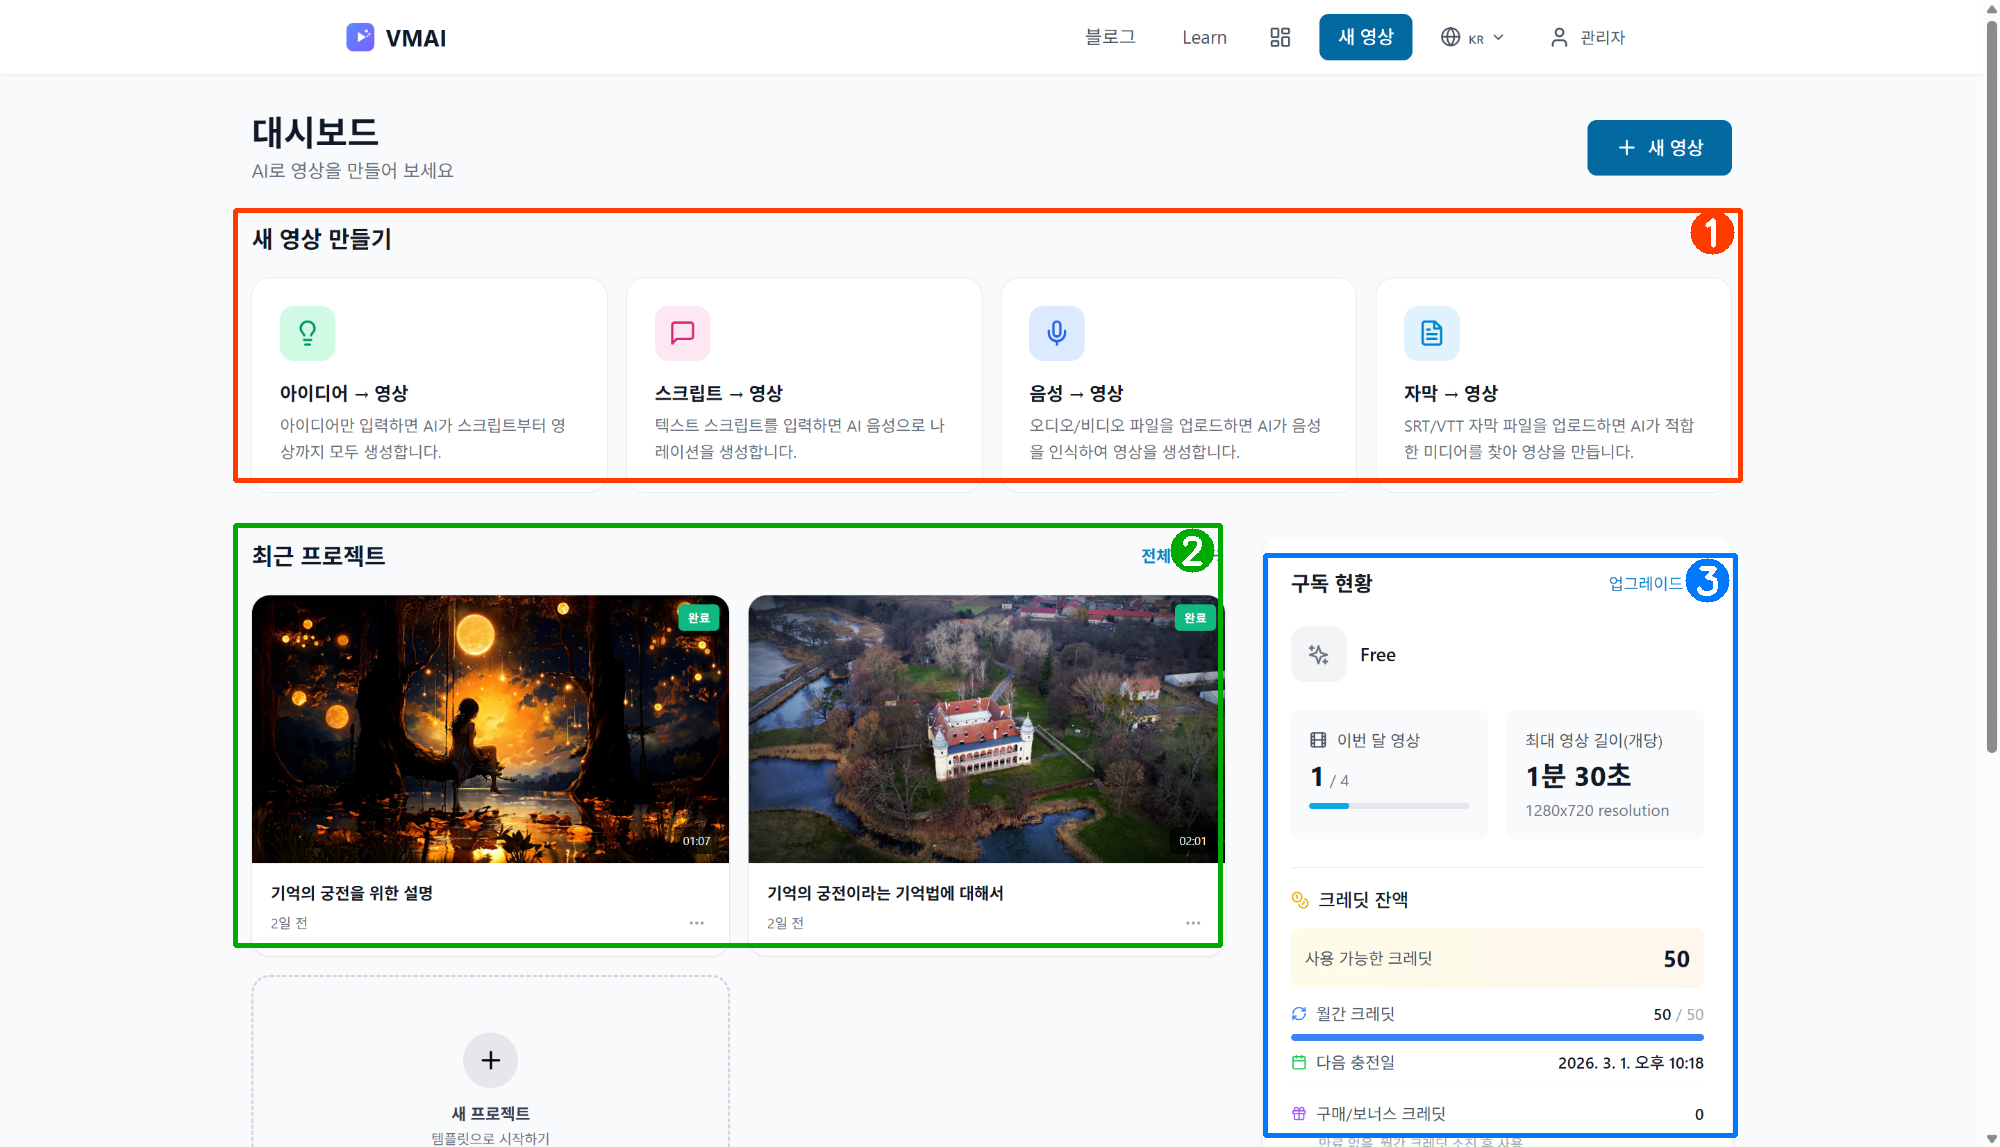Image resolution: width=2000 pixels, height=1147 pixels.
Task: Open the 블로그 menu item
Action: pos(1109,37)
